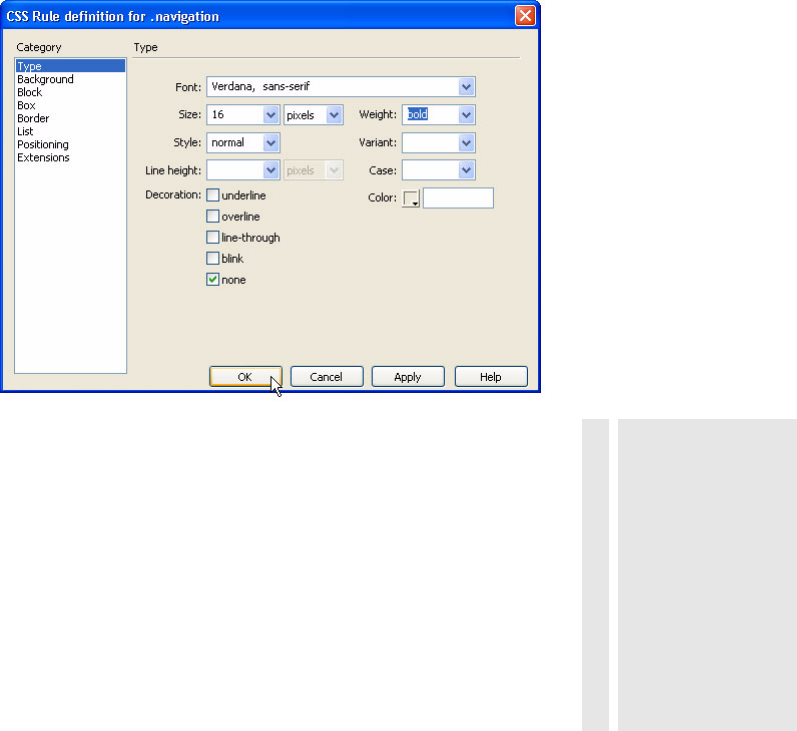Open Help for CSS rule definition
Image resolution: width=797 pixels, height=731 pixels.
click(491, 377)
